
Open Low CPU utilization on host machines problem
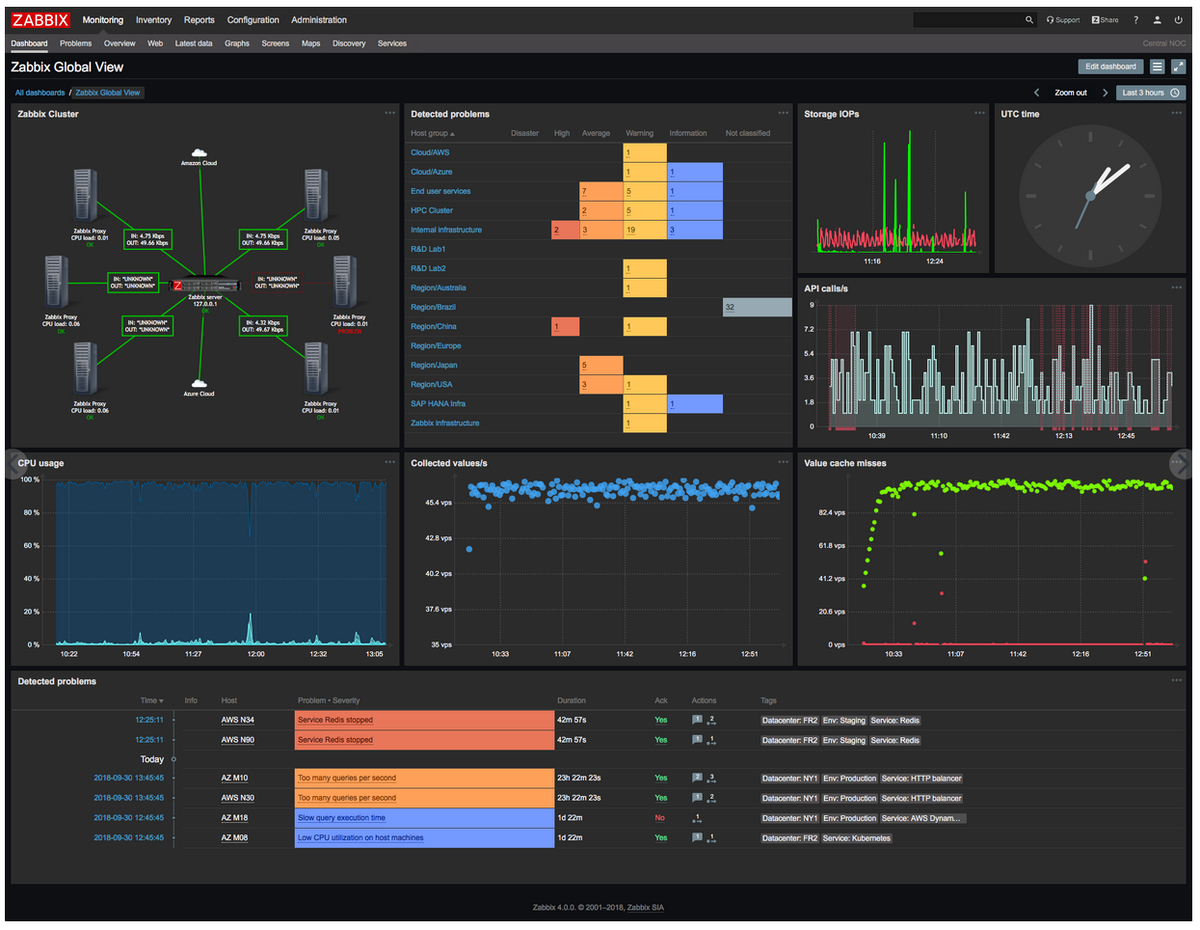(x=360, y=838)
